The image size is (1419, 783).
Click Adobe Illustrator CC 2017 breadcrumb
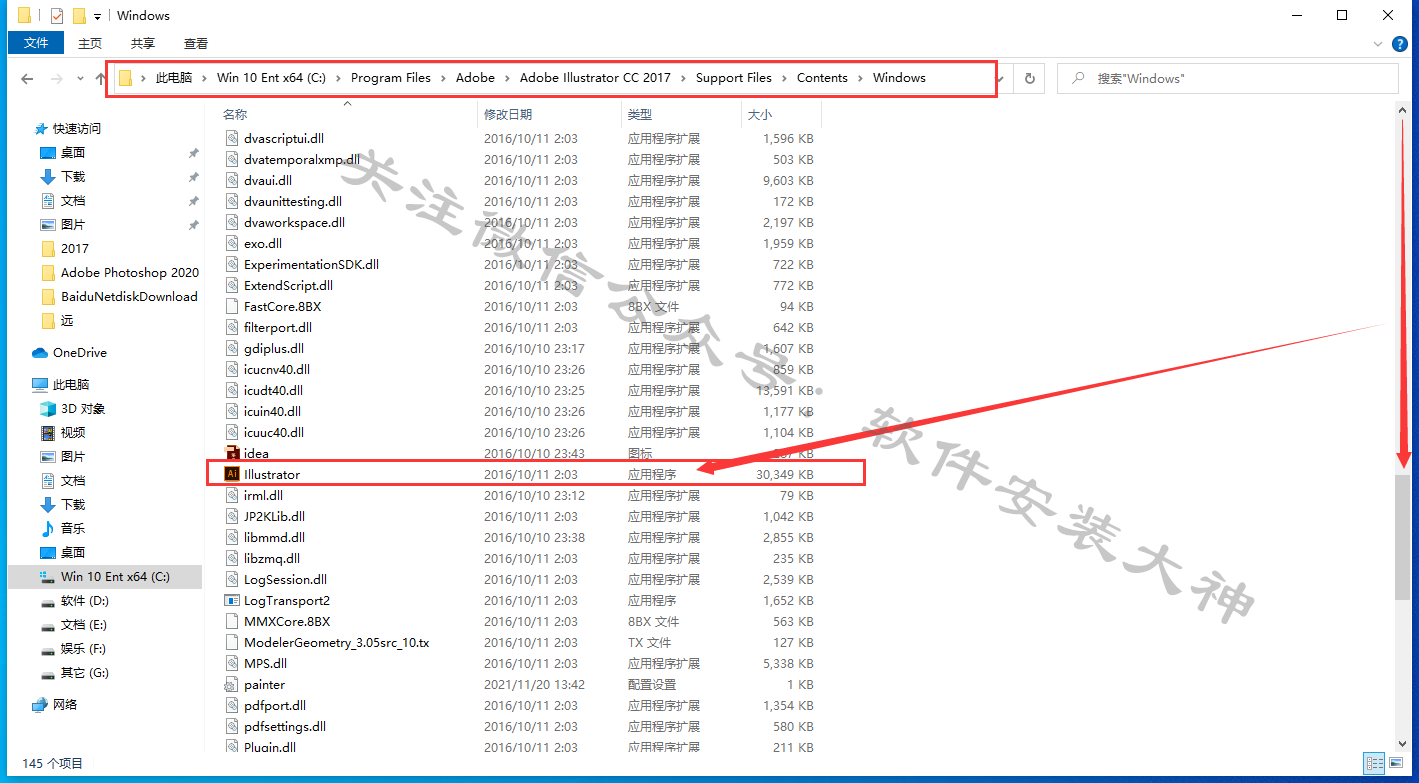coord(595,78)
